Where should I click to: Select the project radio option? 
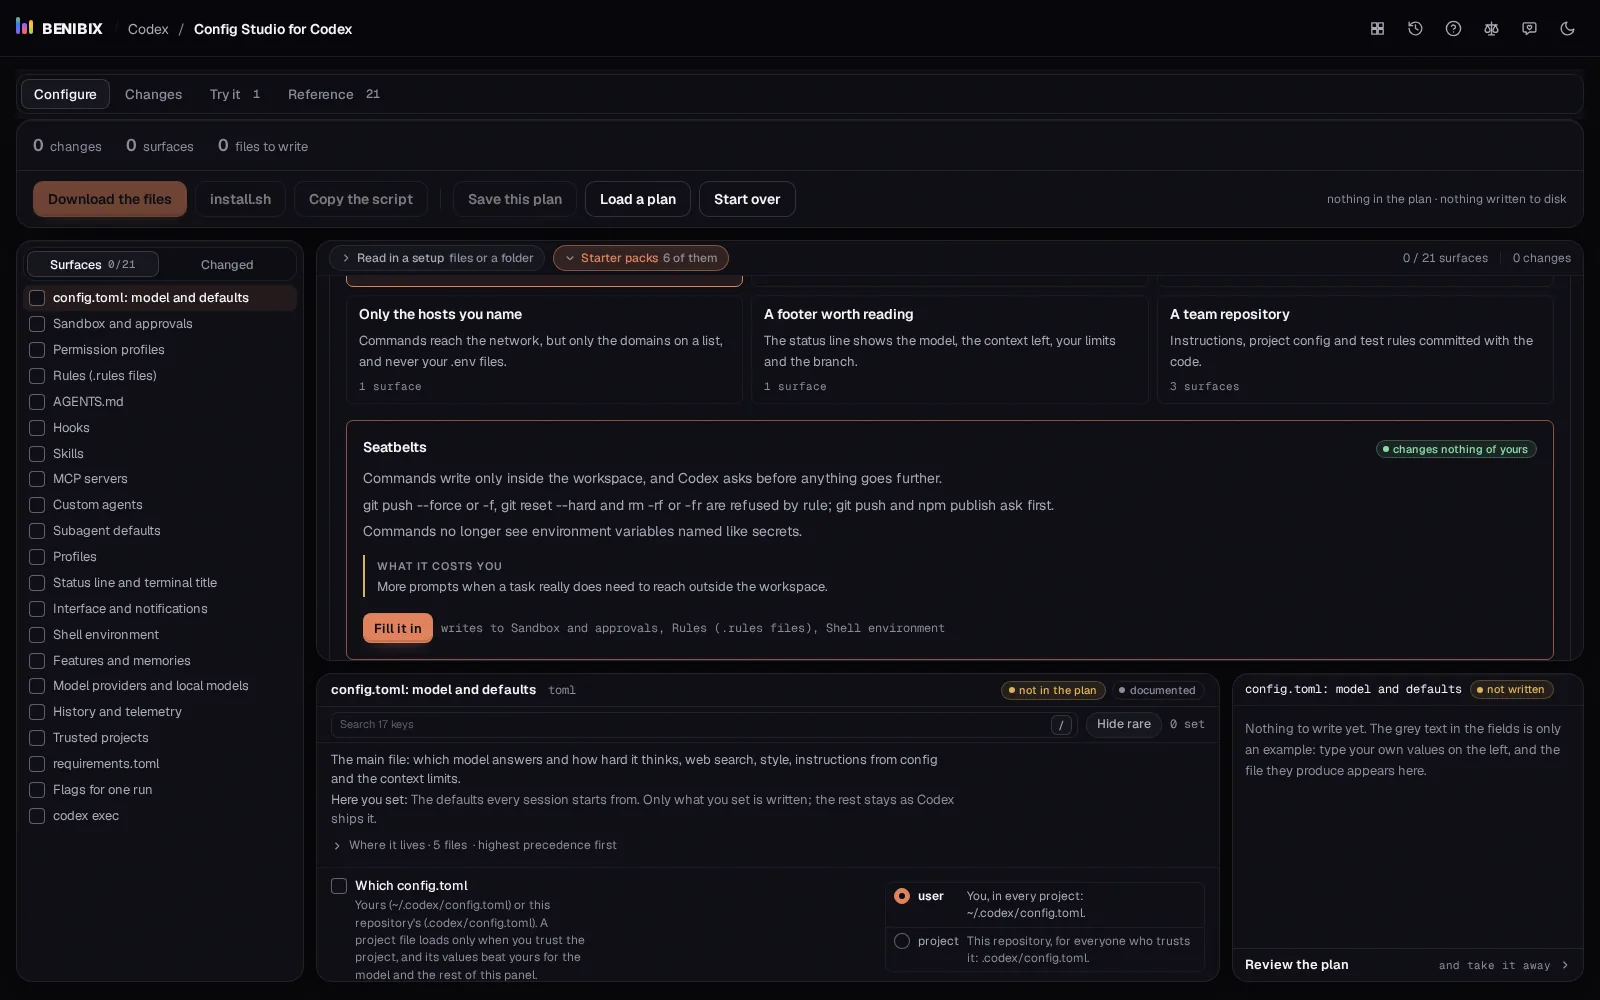pyautogui.click(x=902, y=941)
